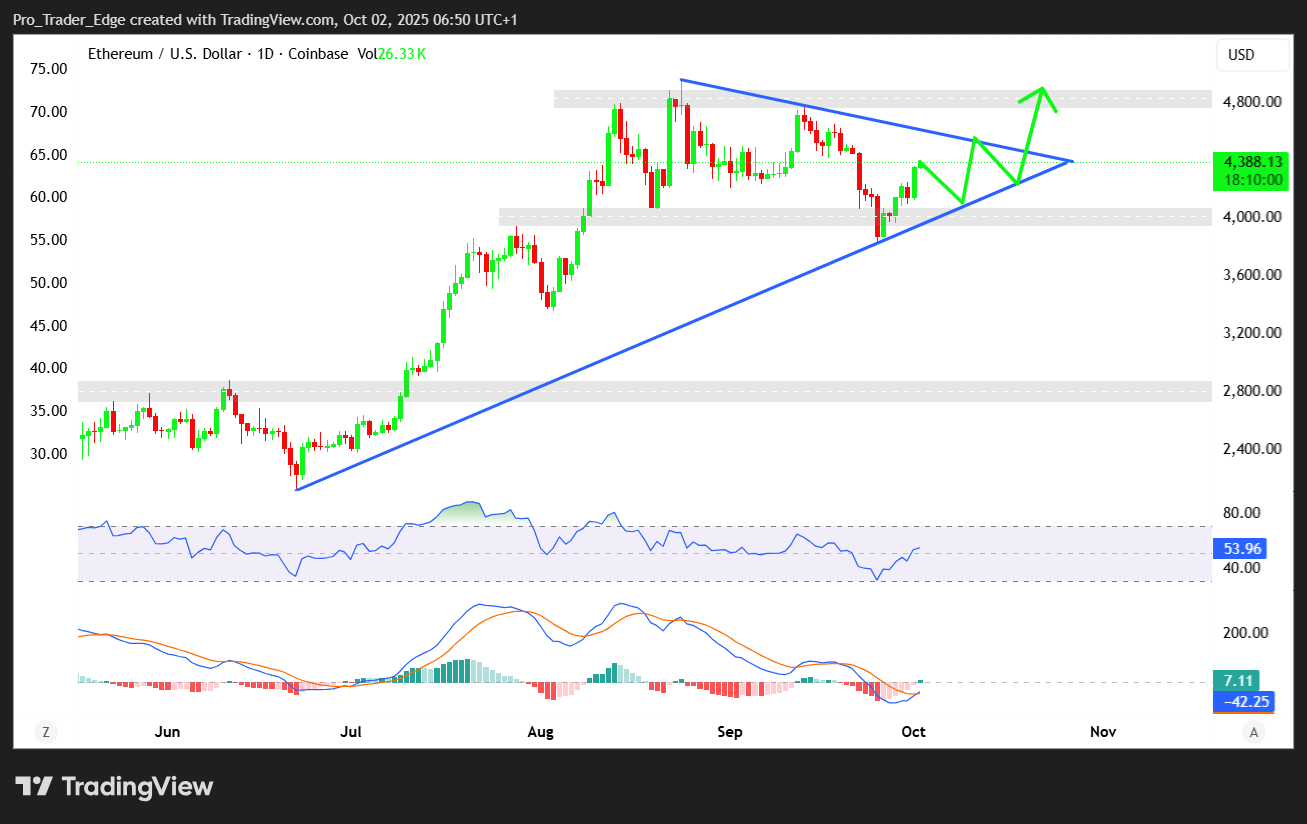Image resolution: width=1307 pixels, height=824 pixels.
Task: Toggle the A auto-scale button
Action: point(1254,732)
